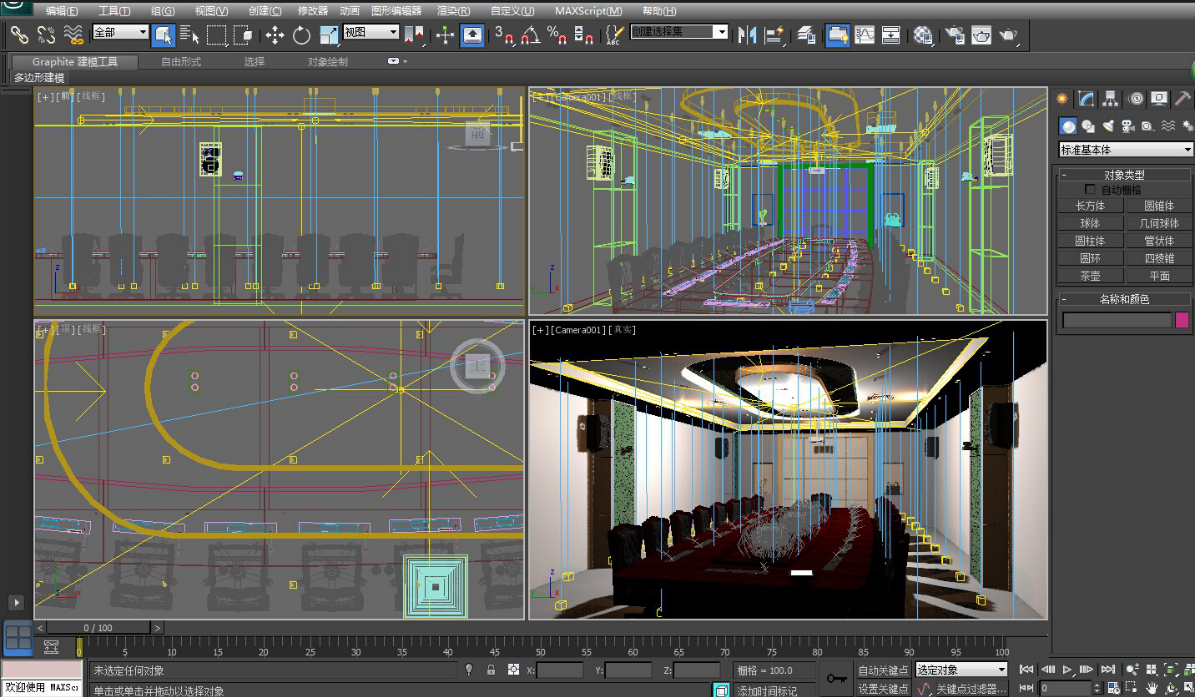Open the Schematic View
The image size is (1195, 697).
point(891,34)
